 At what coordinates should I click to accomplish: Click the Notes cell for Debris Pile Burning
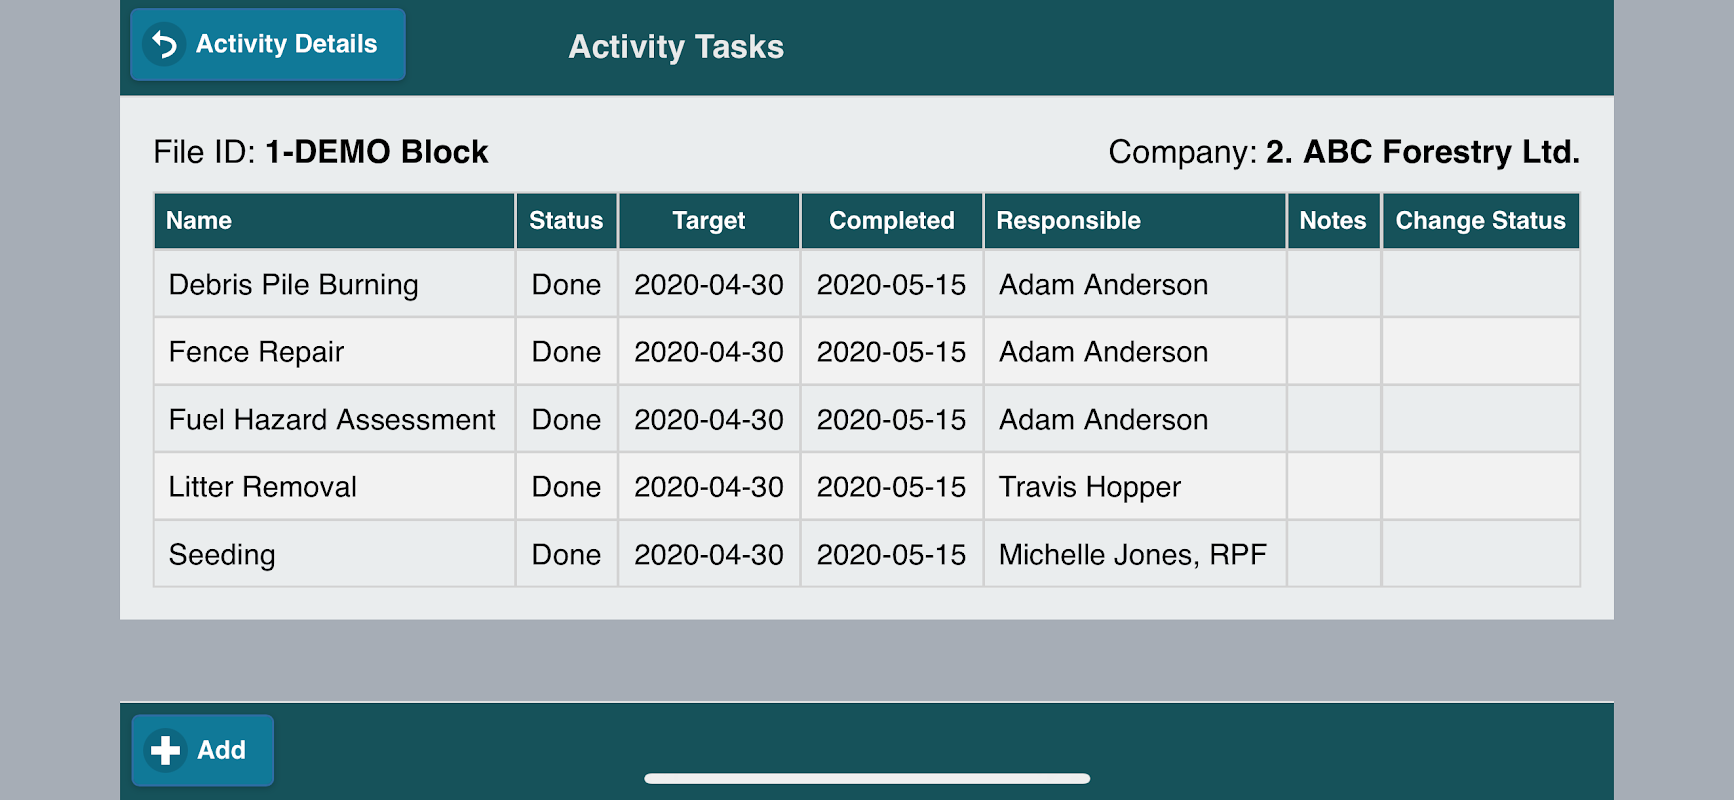[1333, 284]
